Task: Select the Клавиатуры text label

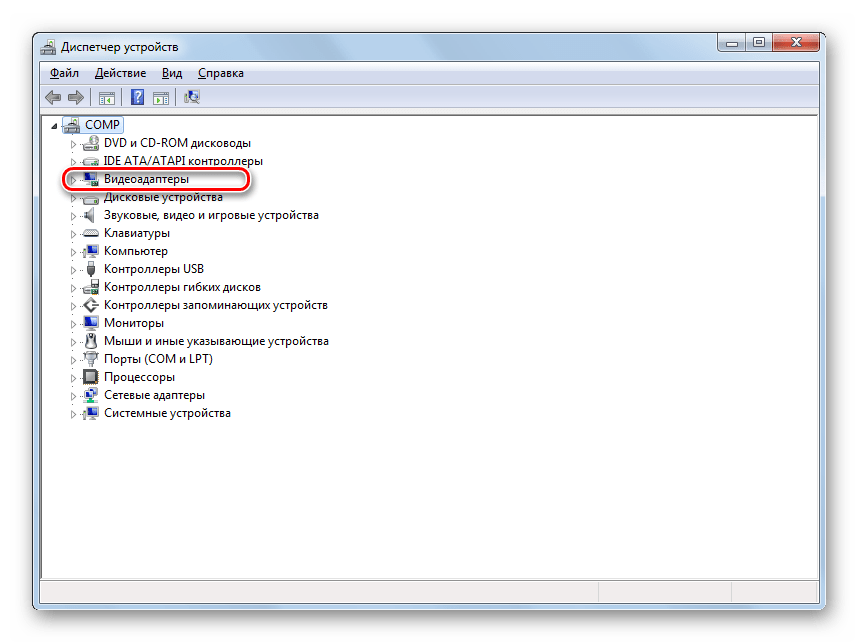Action: pyautogui.click(x=137, y=233)
